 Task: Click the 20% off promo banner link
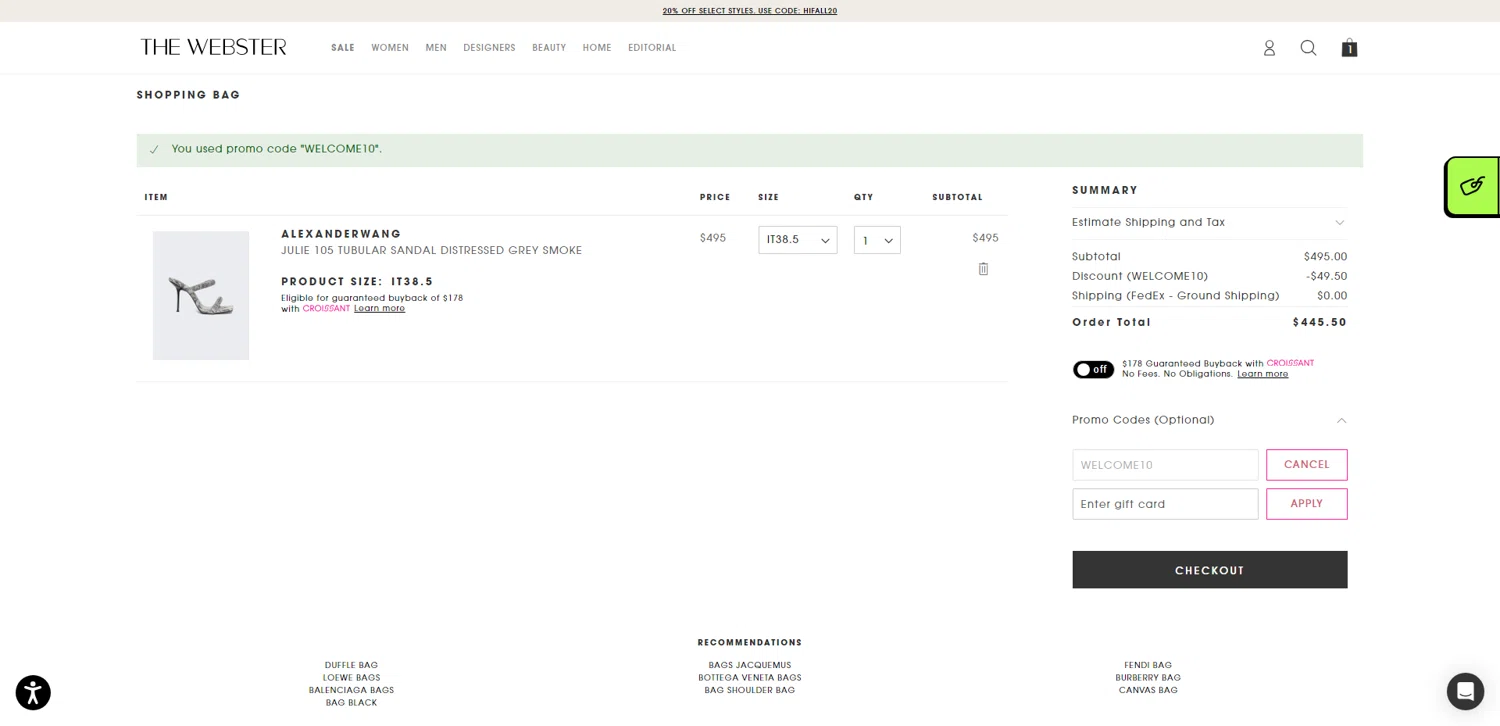[750, 11]
